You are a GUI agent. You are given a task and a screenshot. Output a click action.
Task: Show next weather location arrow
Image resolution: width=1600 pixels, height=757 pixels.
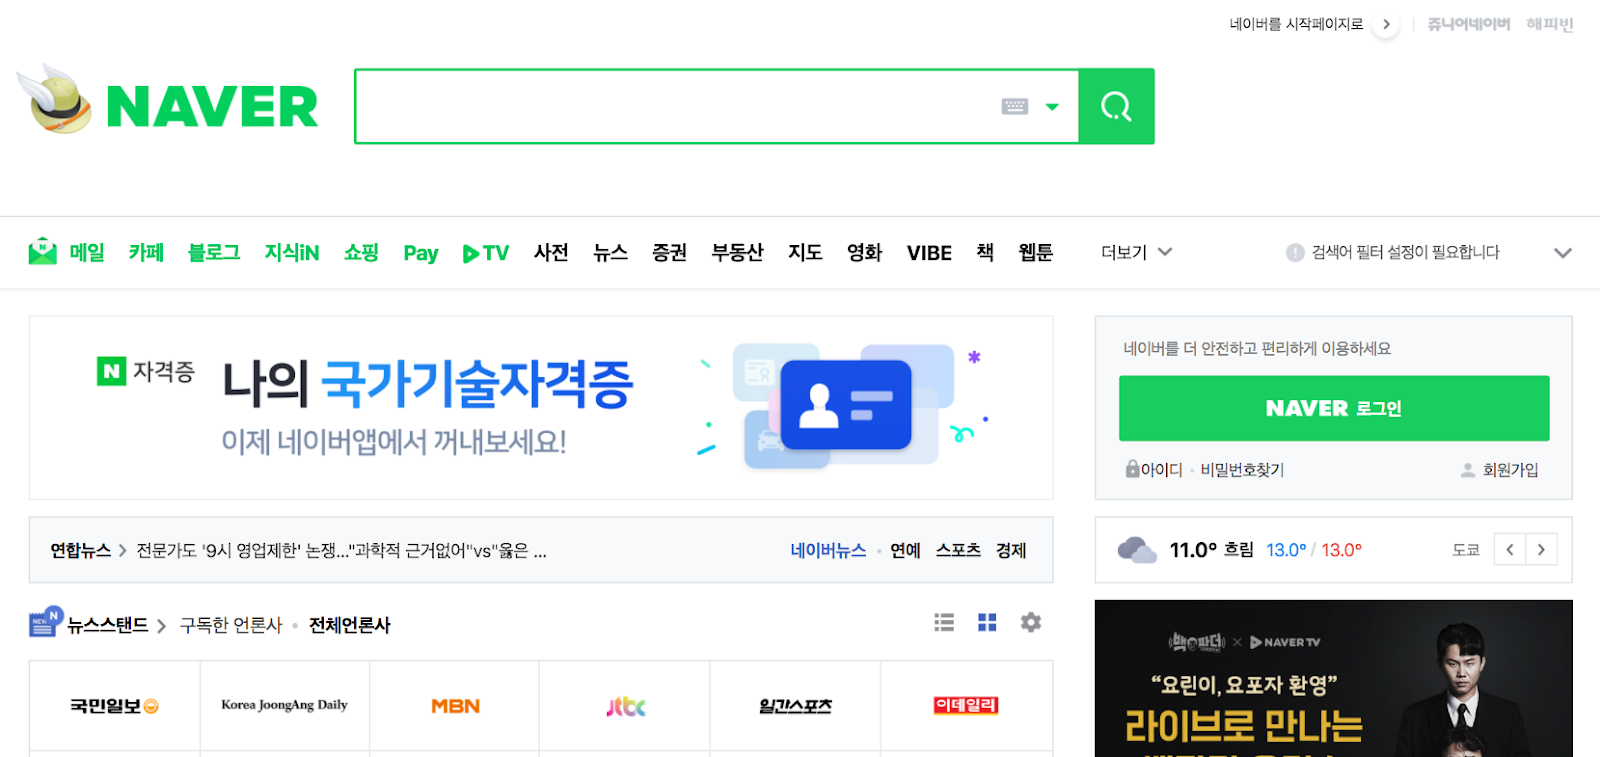click(1541, 549)
